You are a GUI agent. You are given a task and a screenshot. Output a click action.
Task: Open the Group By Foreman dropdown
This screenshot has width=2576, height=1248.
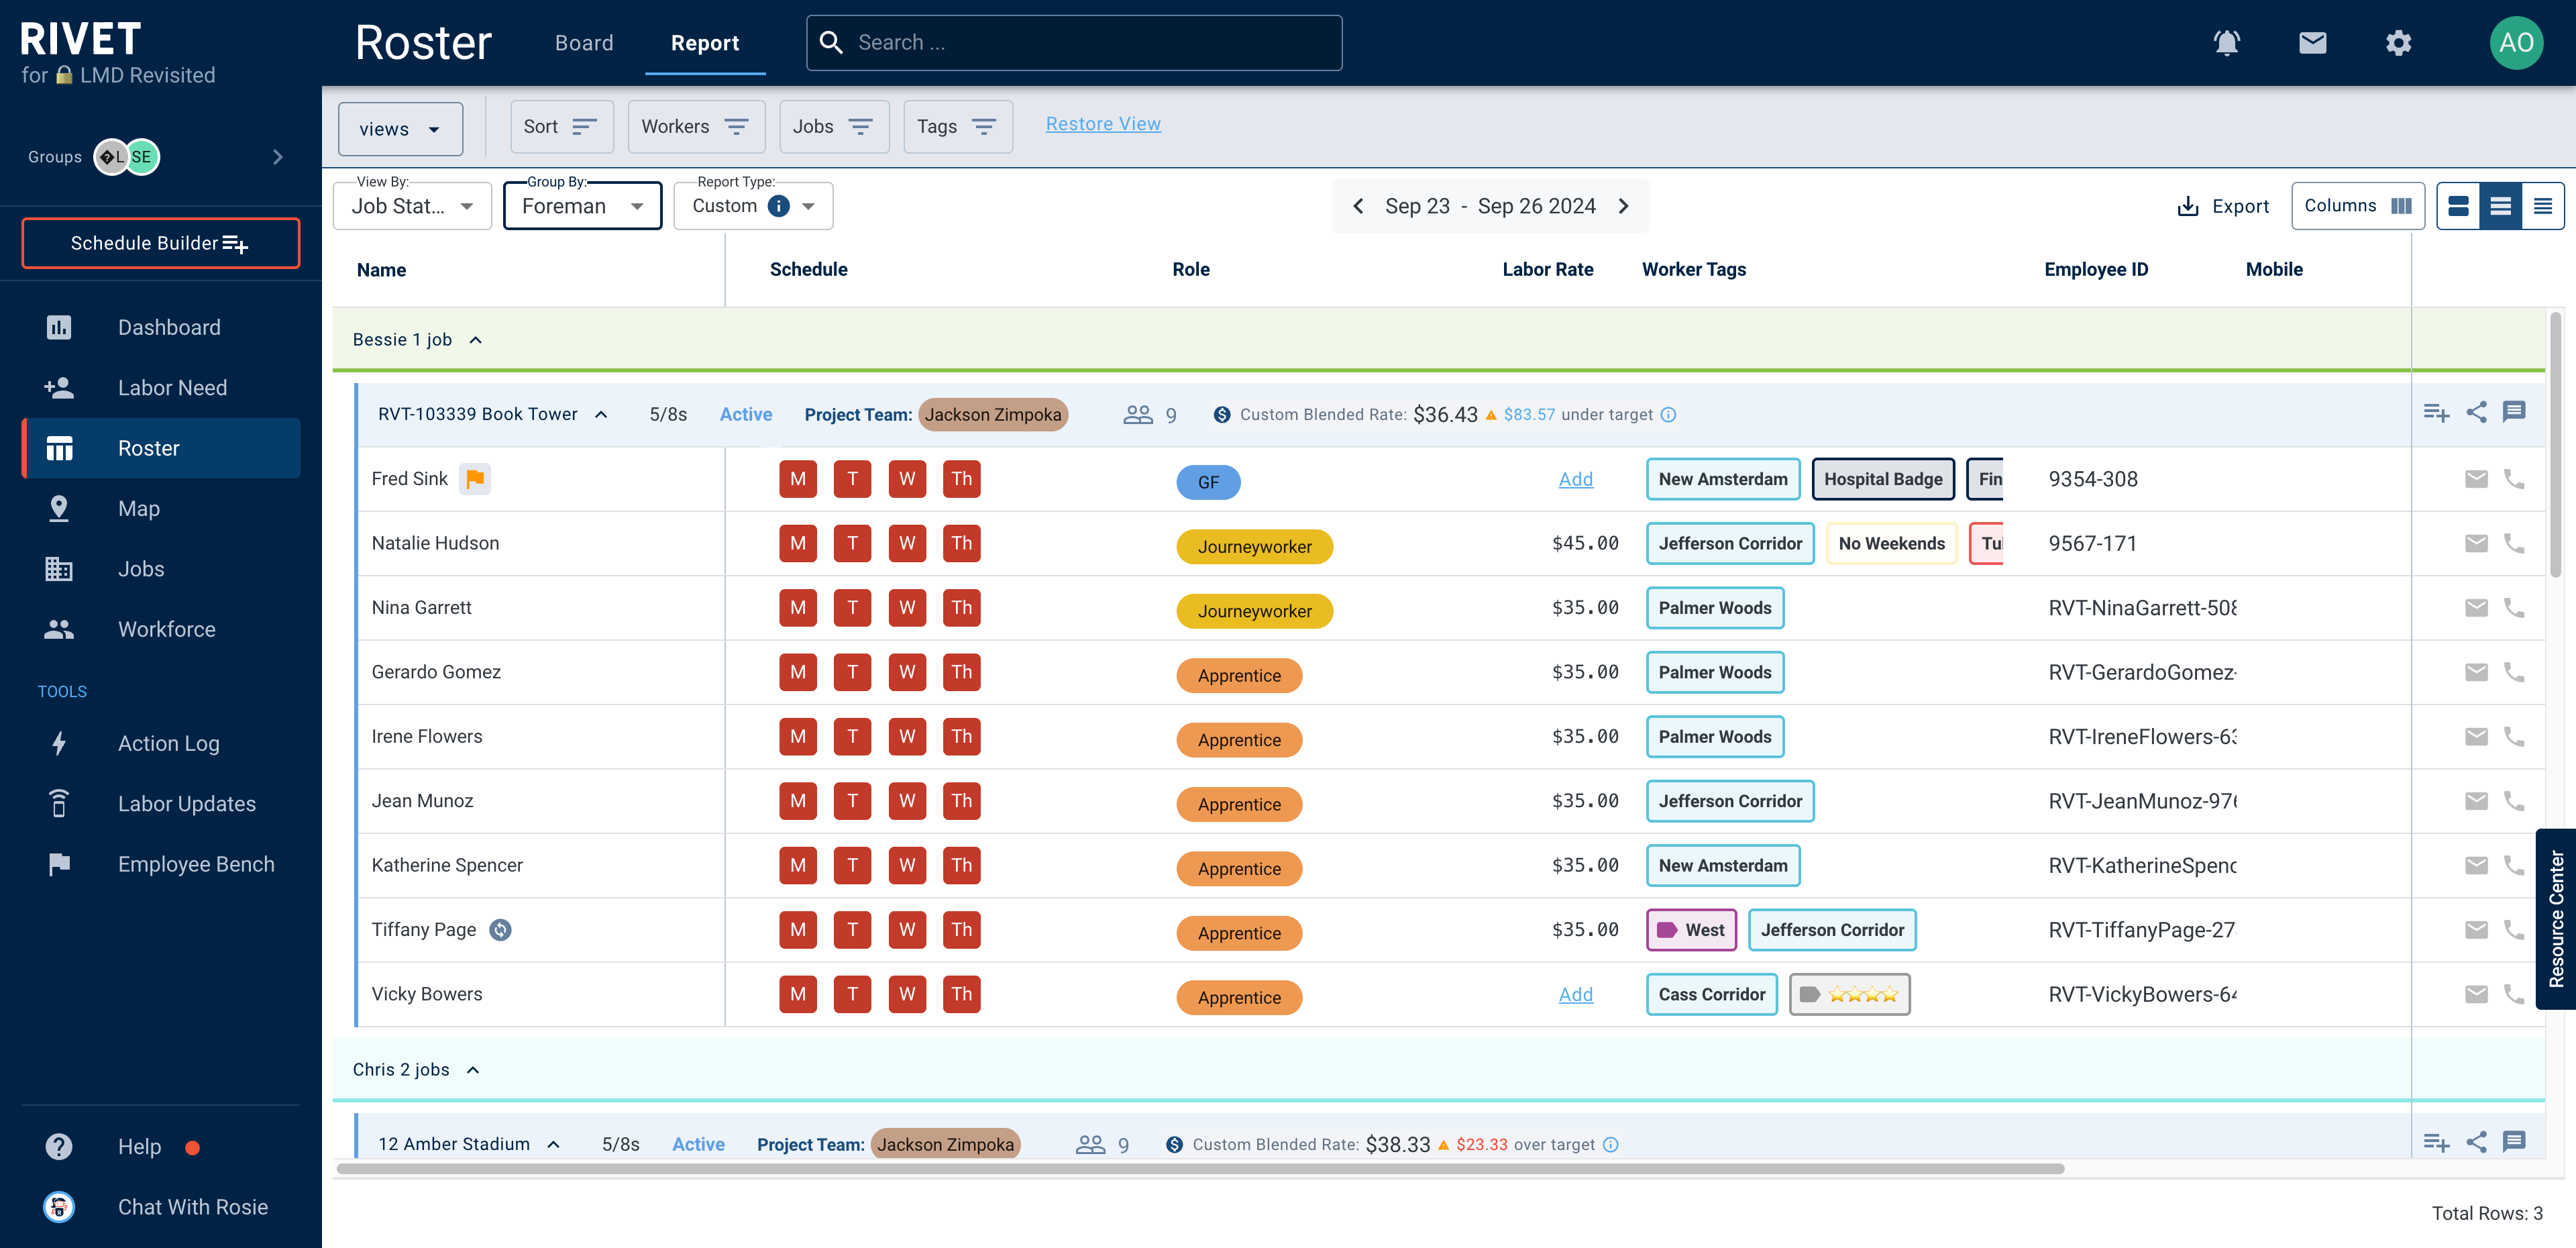[582, 206]
